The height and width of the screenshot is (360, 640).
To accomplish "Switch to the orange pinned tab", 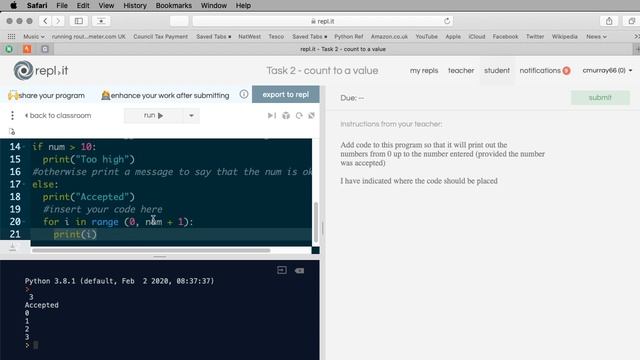I will pyautogui.click(x=27, y=49).
